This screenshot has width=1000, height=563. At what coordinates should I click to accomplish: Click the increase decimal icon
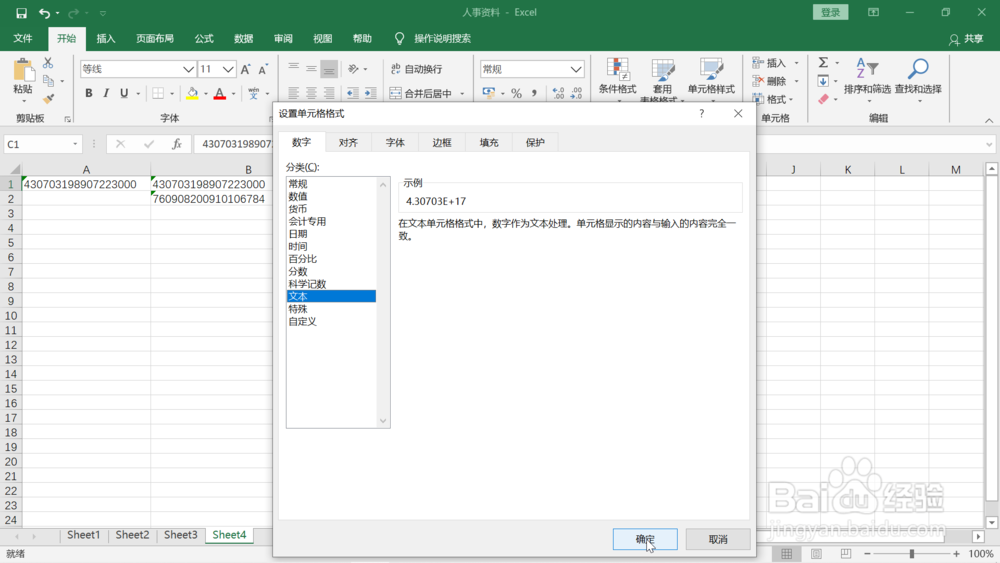[558, 93]
